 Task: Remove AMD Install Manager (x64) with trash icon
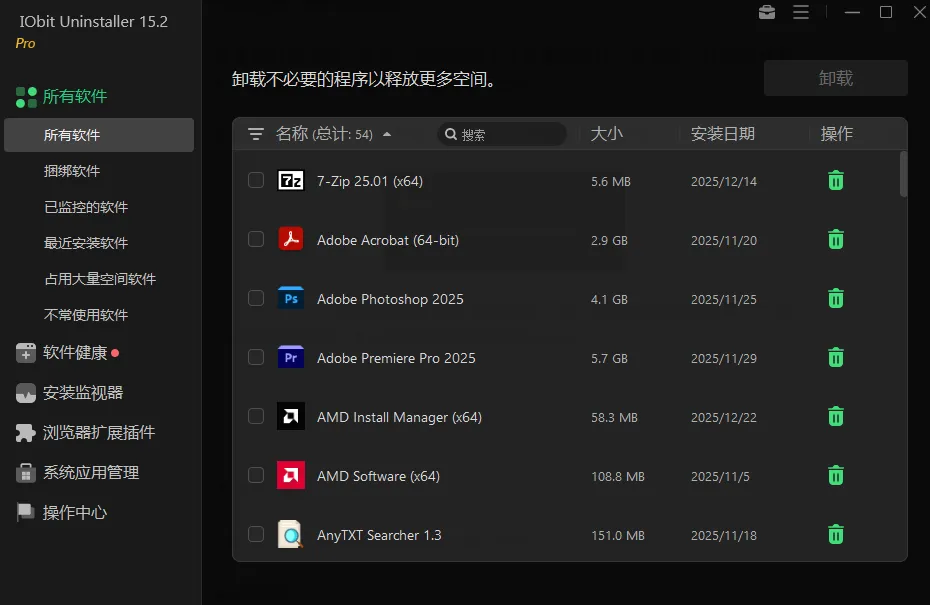(836, 416)
